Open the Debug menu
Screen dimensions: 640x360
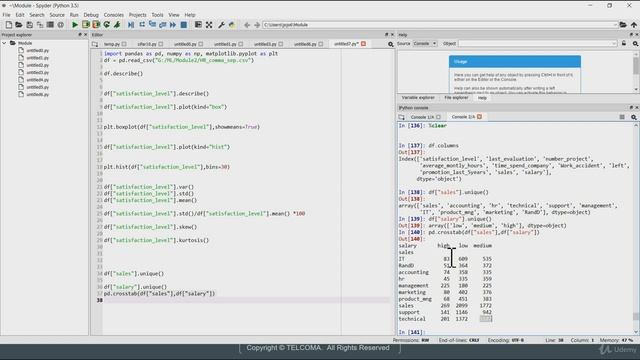[x=91, y=15]
